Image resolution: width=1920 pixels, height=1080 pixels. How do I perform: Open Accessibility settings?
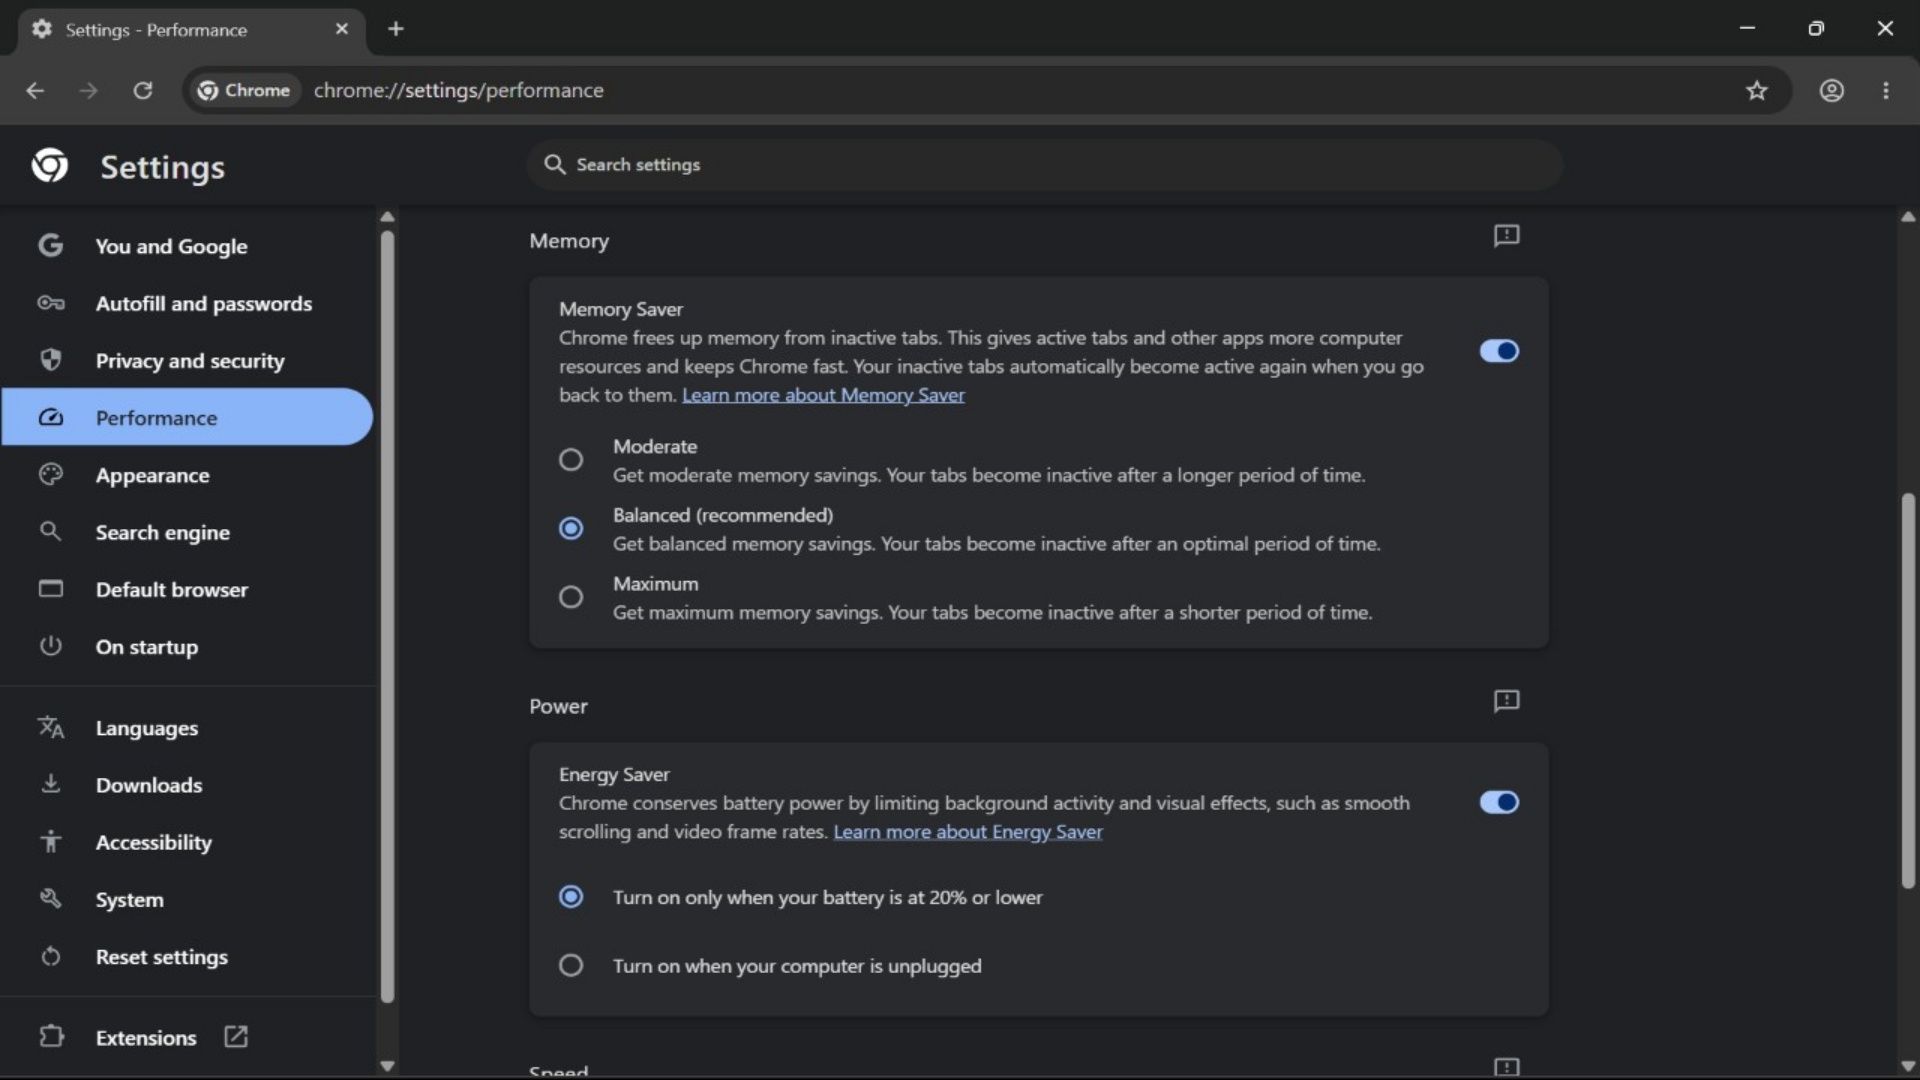click(x=187, y=843)
